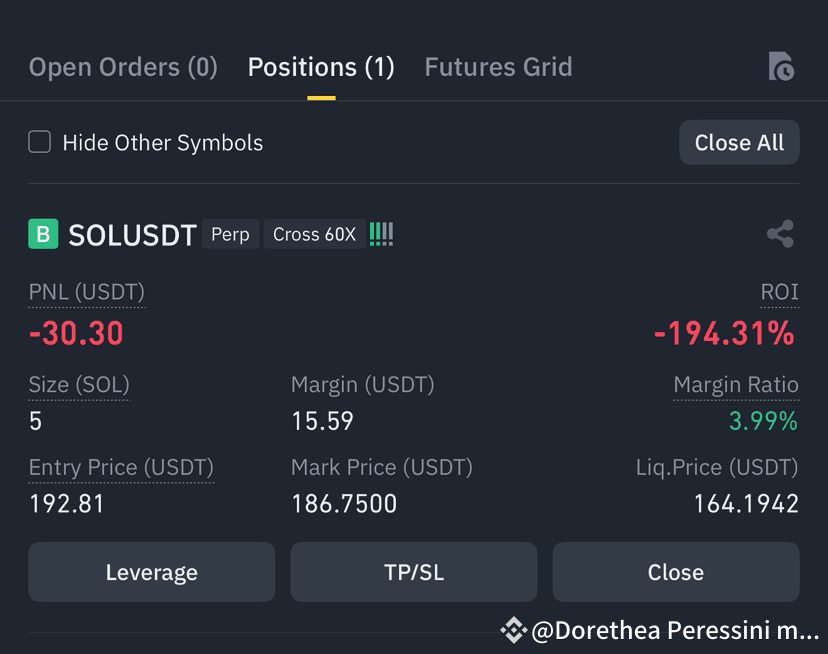View the Margin Ratio definition
This screenshot has width=828, height=654.
736,384
